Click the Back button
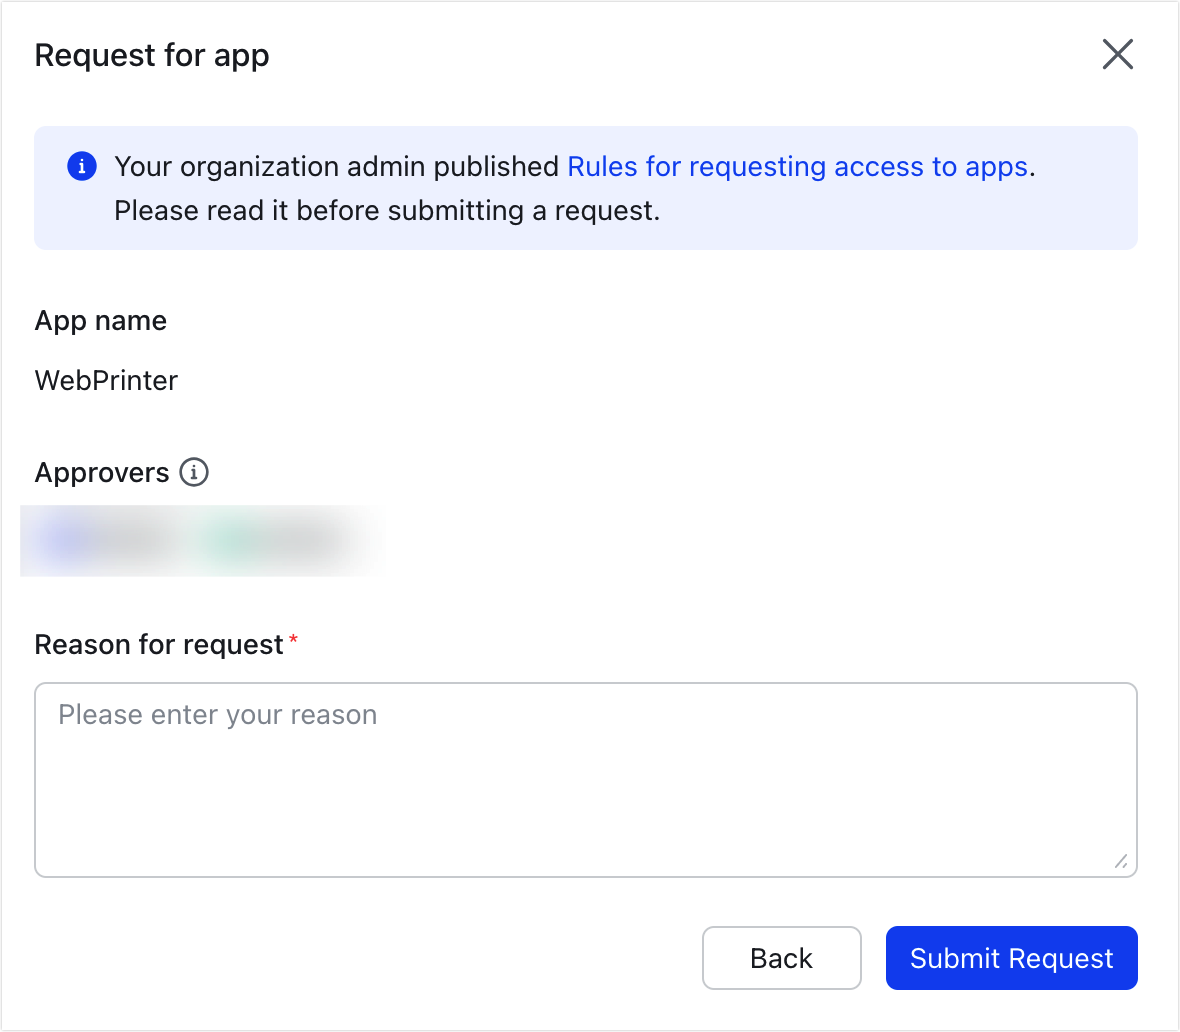Viewport: 1180px width, 1032px height. coord(781,958)
